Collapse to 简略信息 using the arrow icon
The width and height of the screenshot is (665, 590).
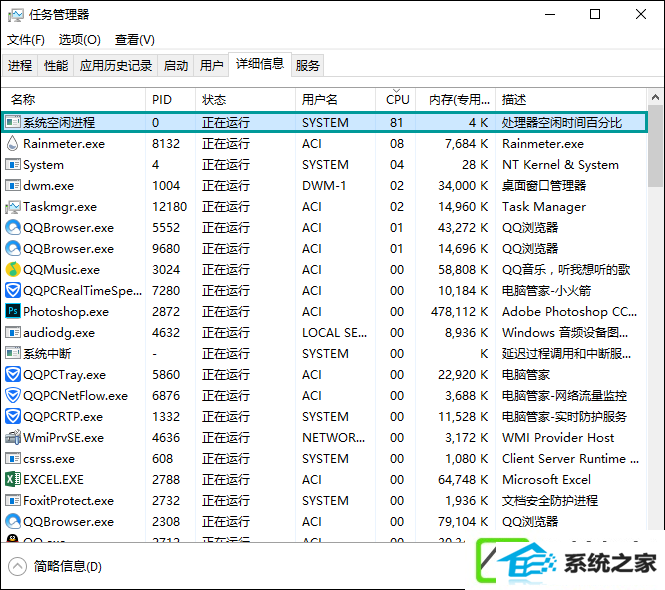17,566
